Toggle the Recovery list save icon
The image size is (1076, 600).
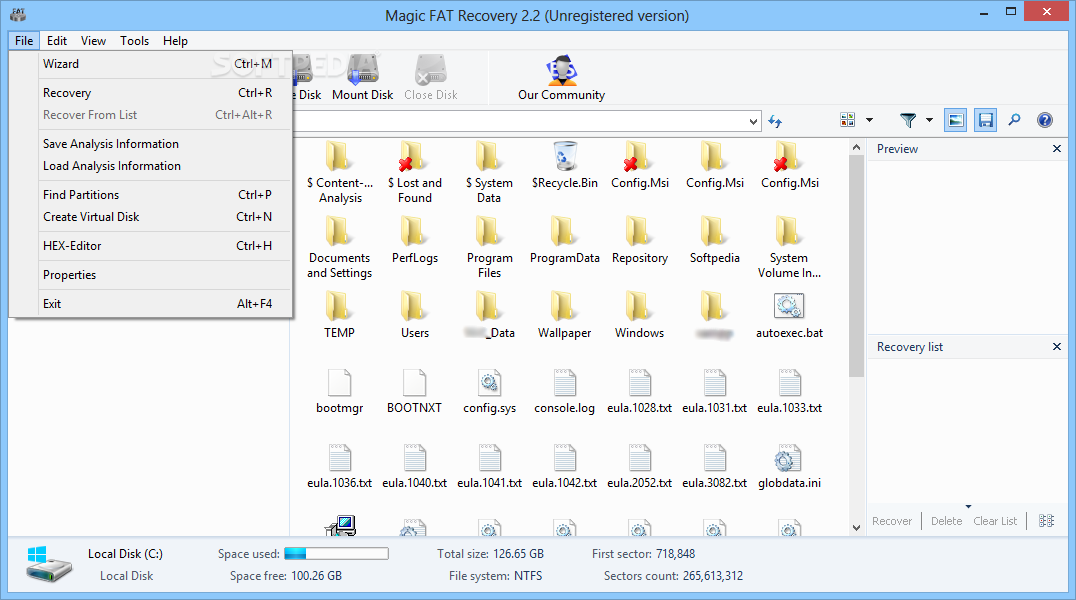click(985, 120)
